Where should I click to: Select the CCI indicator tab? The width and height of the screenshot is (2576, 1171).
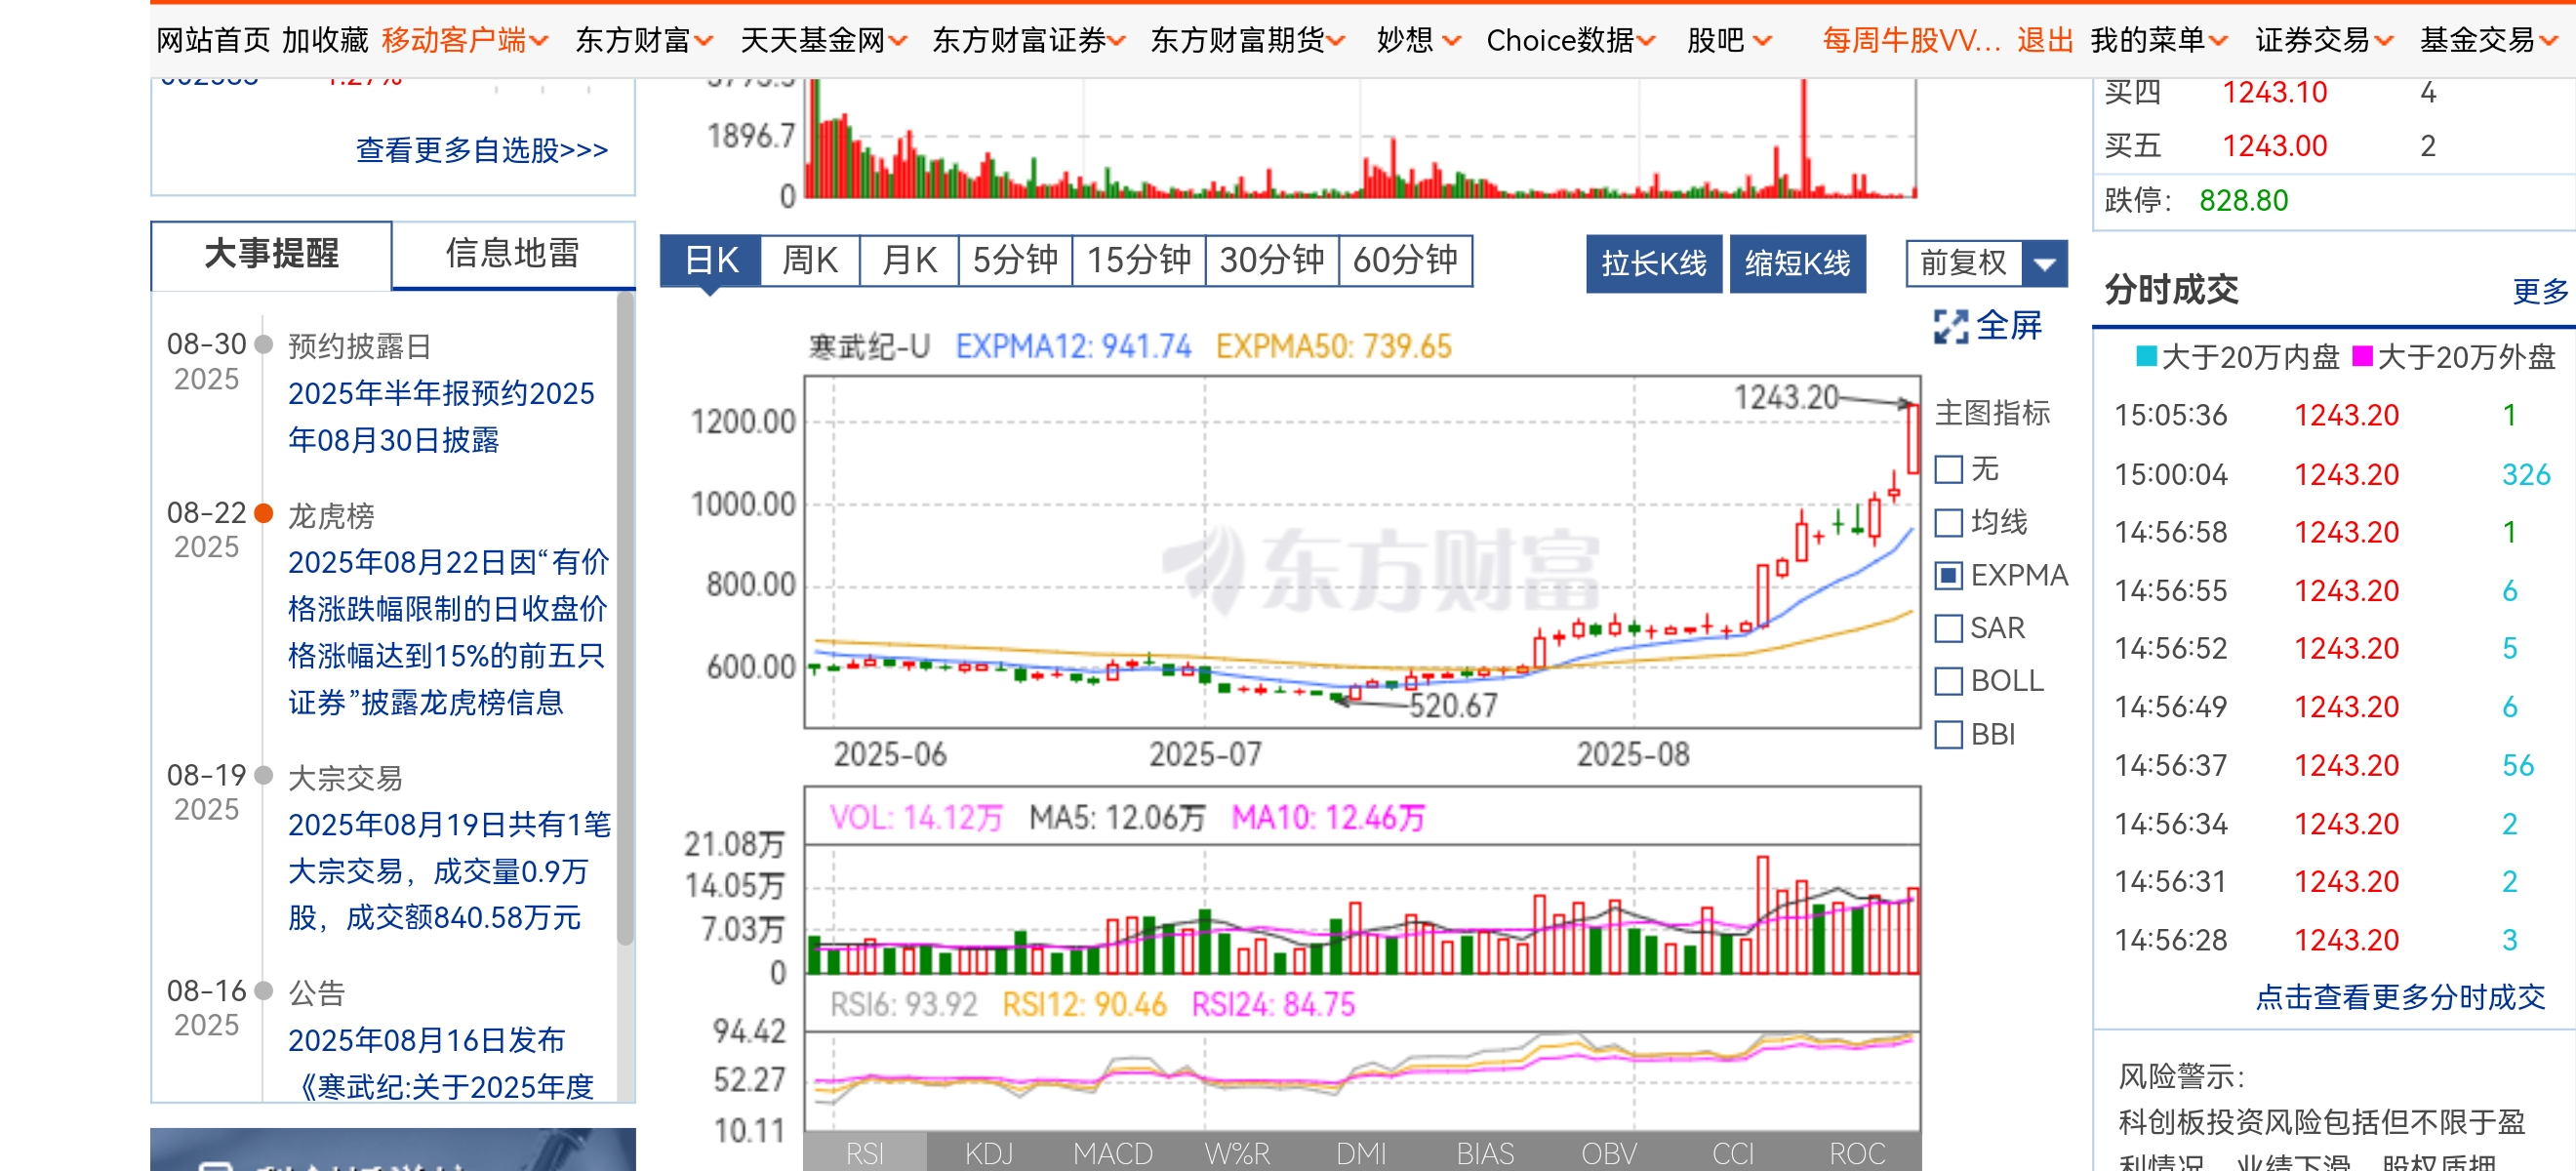coord(1733,1153)
